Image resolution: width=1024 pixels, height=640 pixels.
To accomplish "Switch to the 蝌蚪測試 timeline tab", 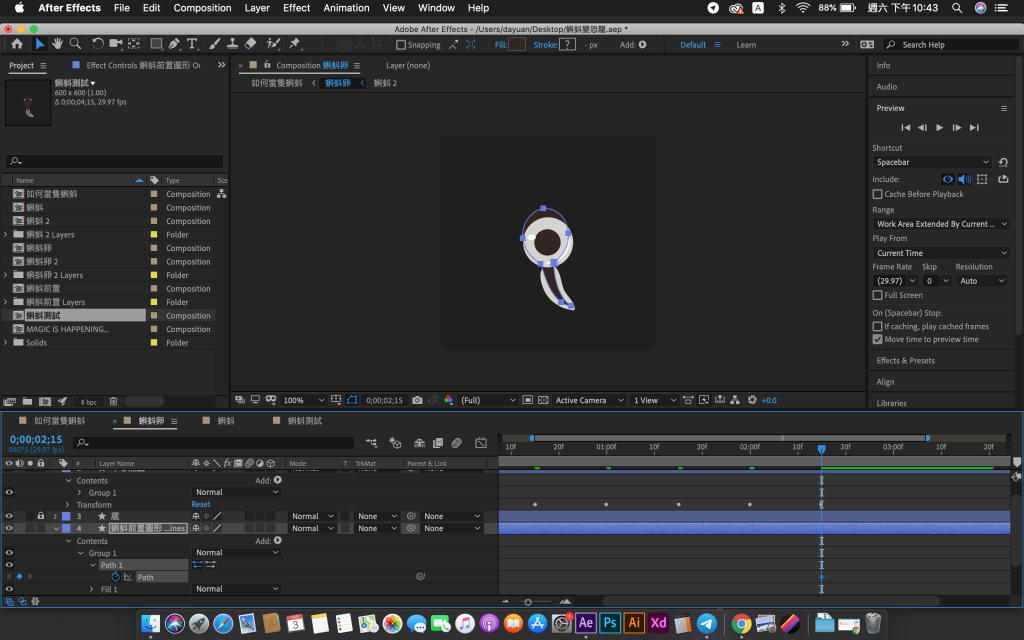I will click(304, 421).
